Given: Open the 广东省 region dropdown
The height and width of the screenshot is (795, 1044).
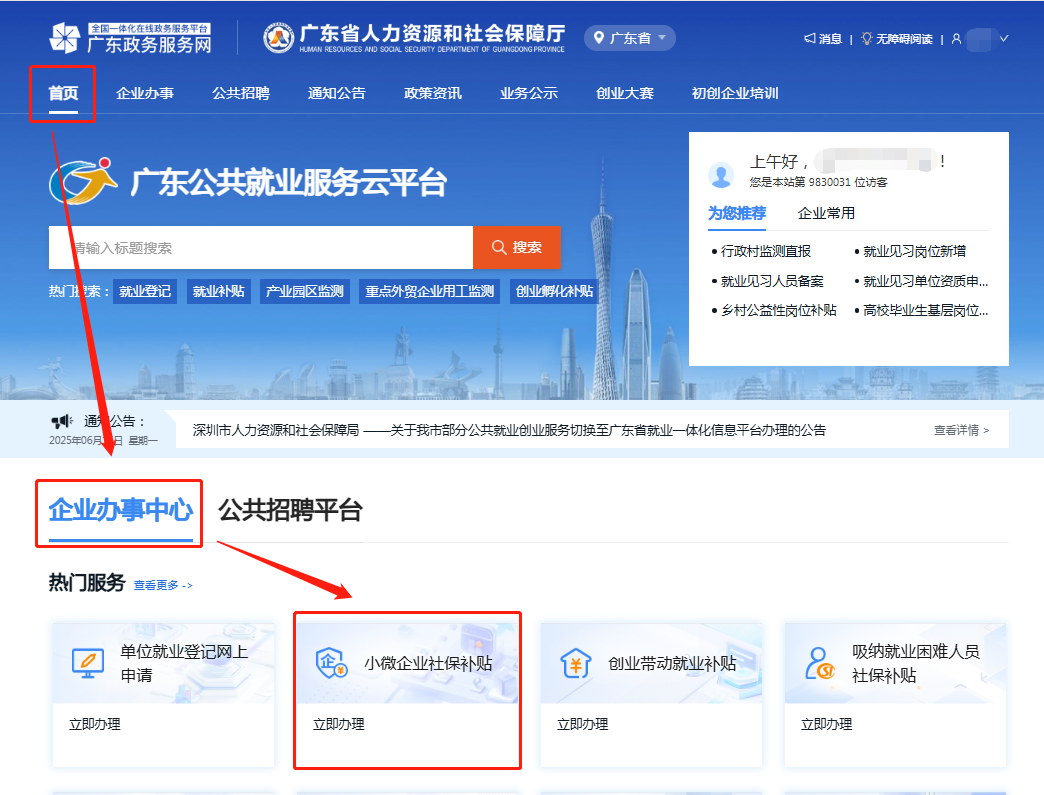Looking at the screenshot, I should pos(630,37).
